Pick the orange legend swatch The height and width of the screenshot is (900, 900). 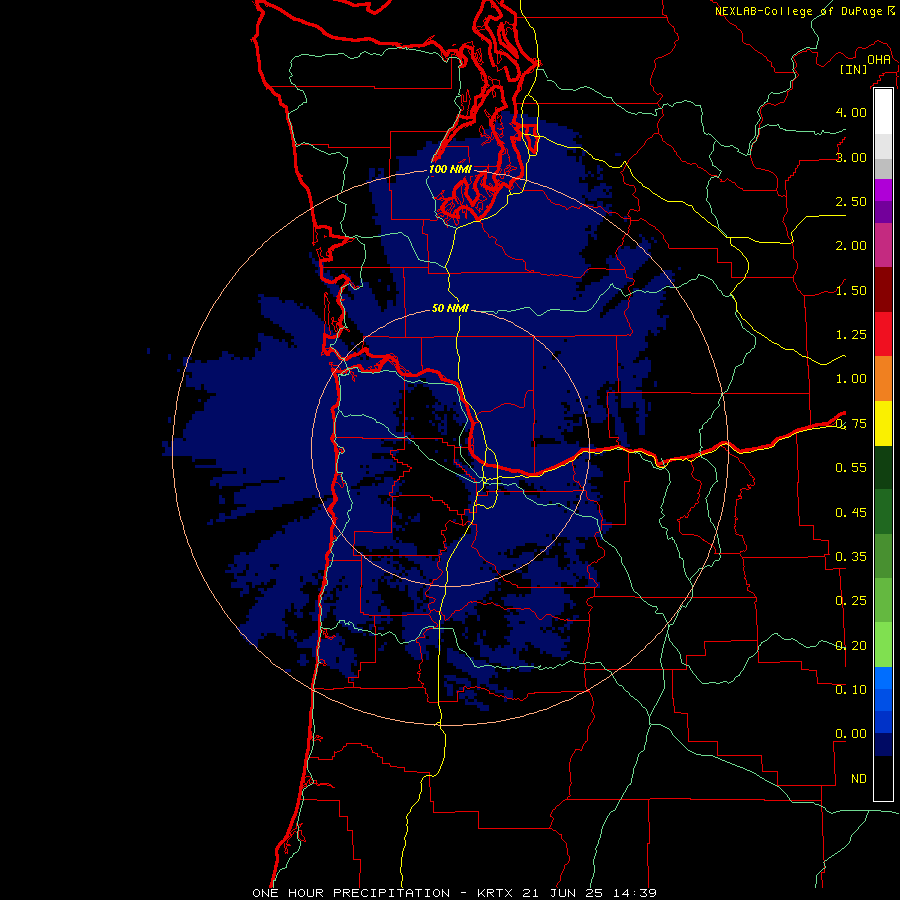click(x=883, y=379)
